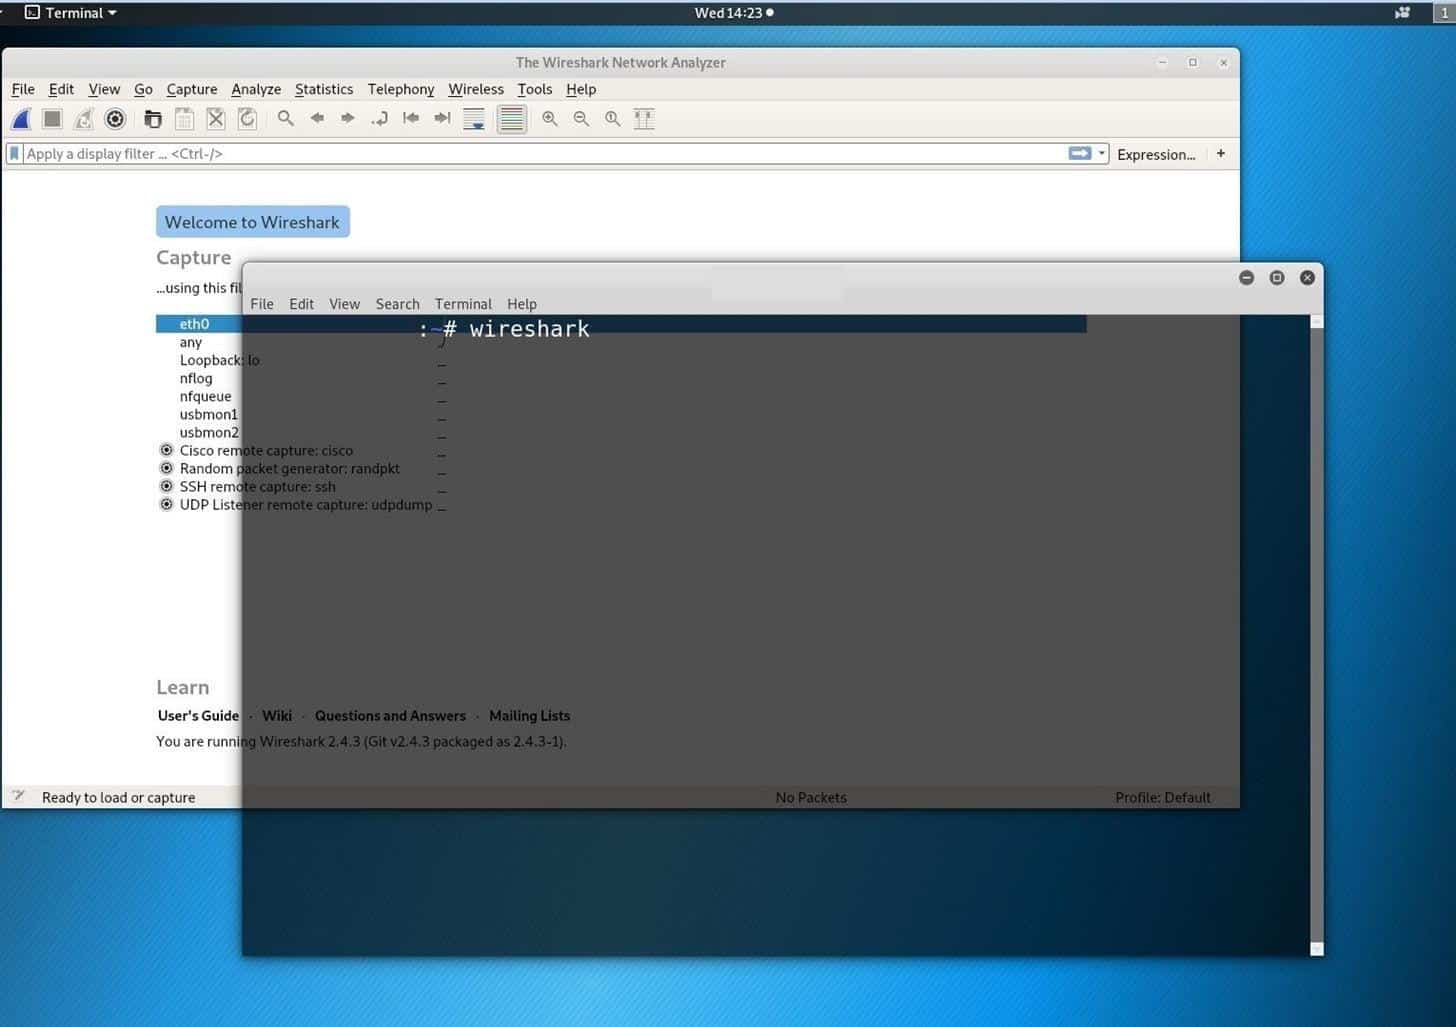Open the Terminal application menu in top bar
The image size is (1456, 1027).
71,13
